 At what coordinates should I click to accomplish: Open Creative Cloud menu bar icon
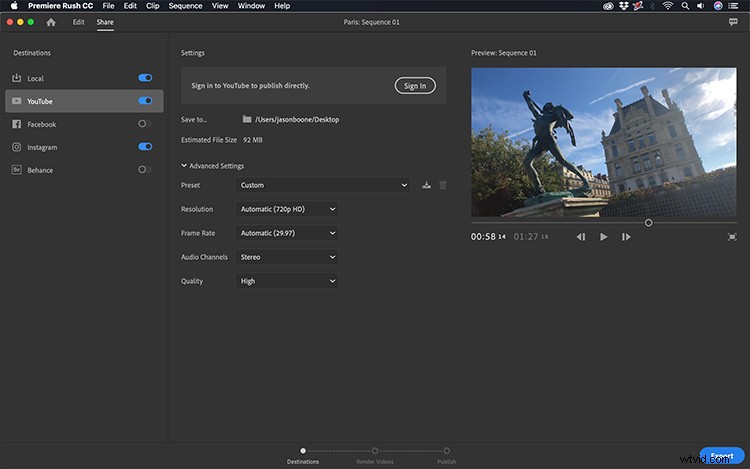click(608, 6)
